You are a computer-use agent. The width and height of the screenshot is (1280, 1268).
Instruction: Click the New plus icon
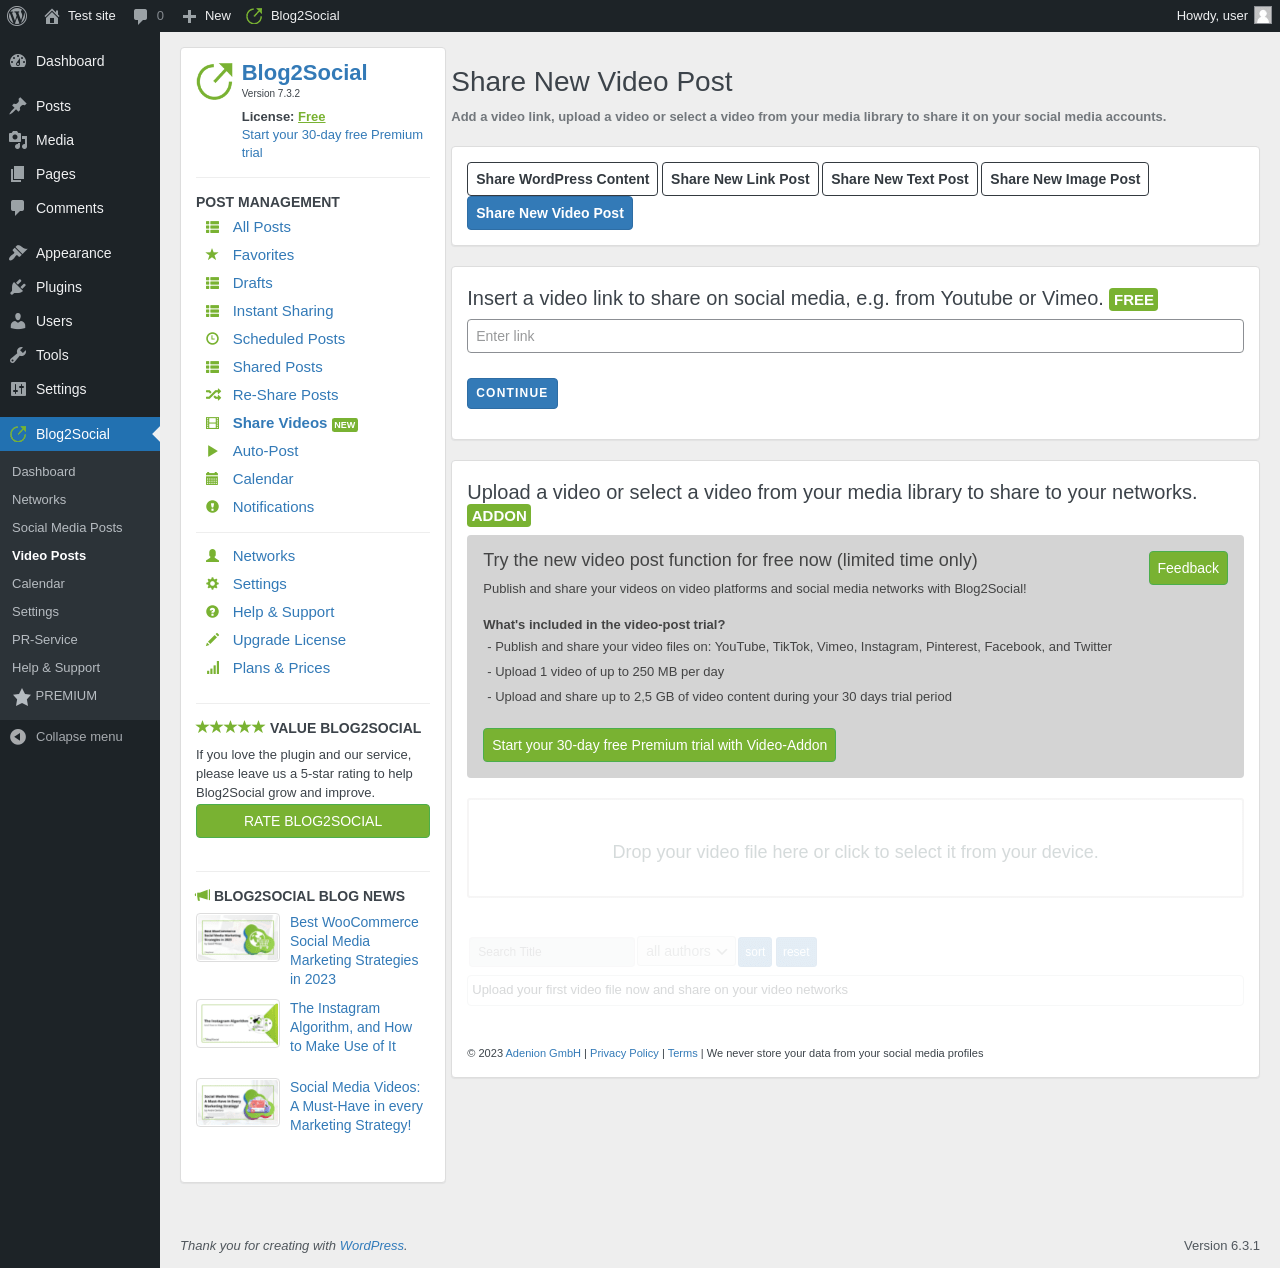click(x=189, y=16)
